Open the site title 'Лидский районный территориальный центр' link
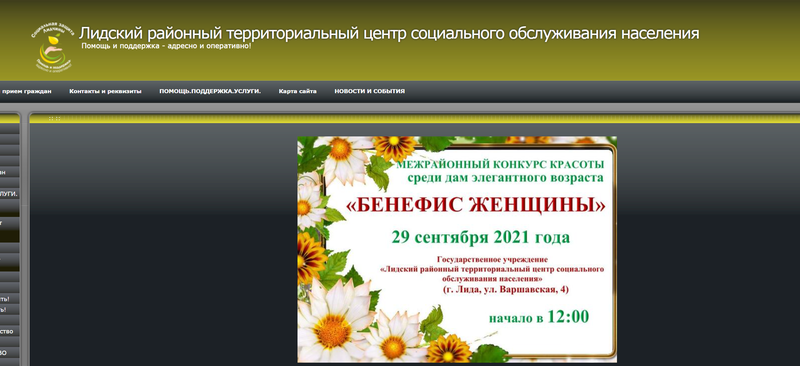The image size is (800, 366). (x=389, y=34)
